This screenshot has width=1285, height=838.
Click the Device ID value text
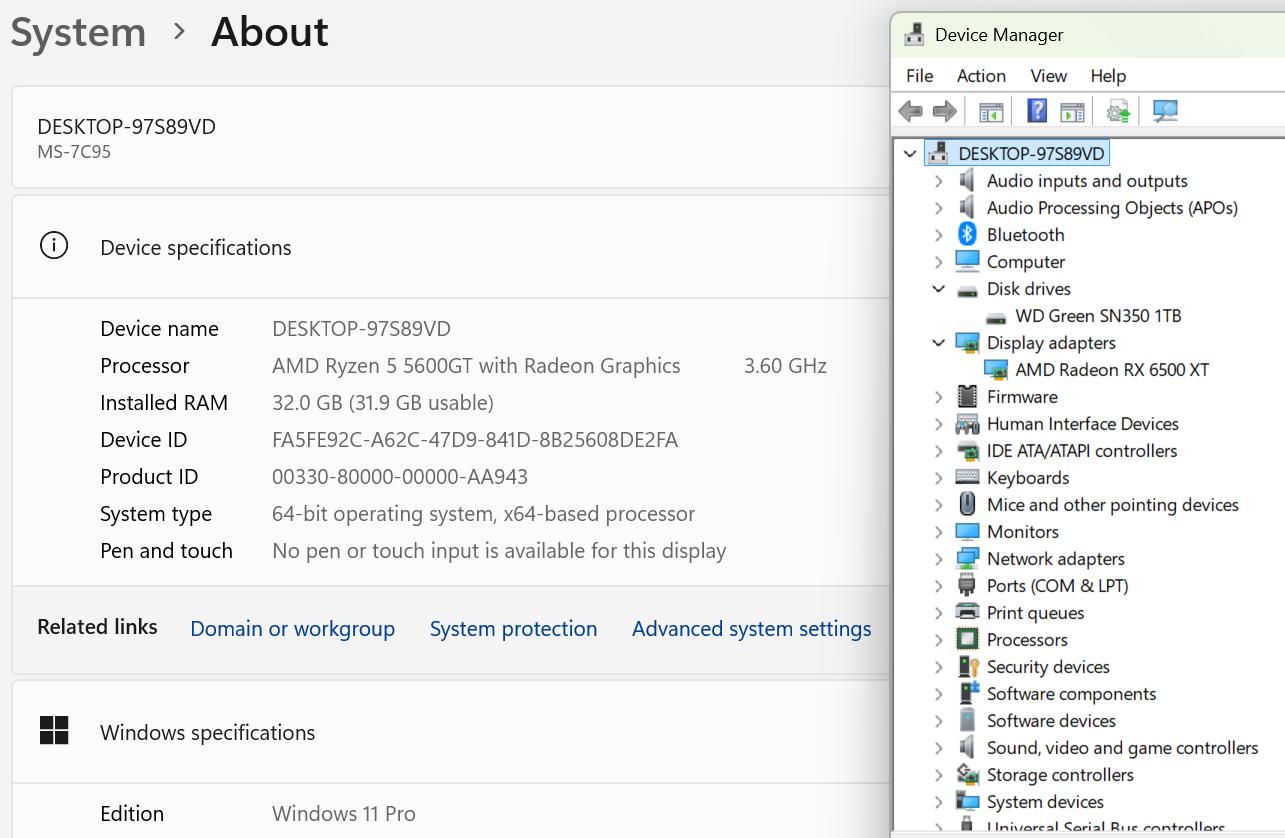coord(475,440)
